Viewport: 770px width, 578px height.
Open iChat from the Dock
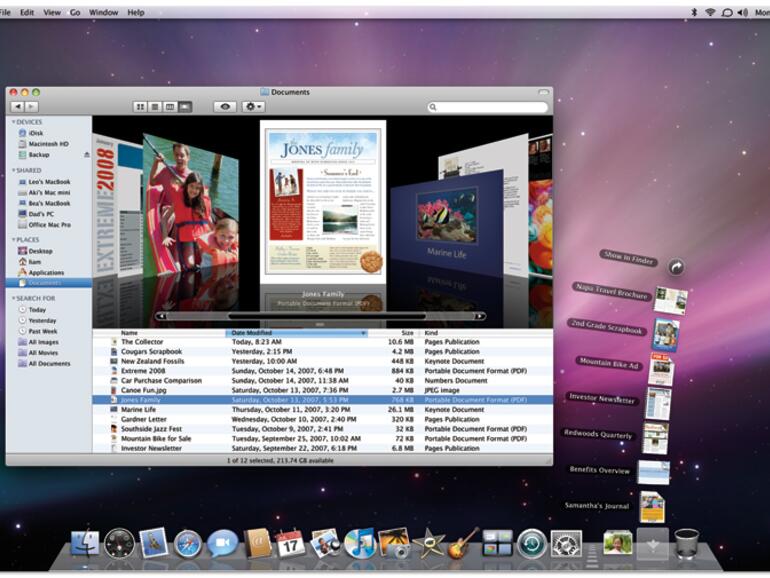point(222,543)
